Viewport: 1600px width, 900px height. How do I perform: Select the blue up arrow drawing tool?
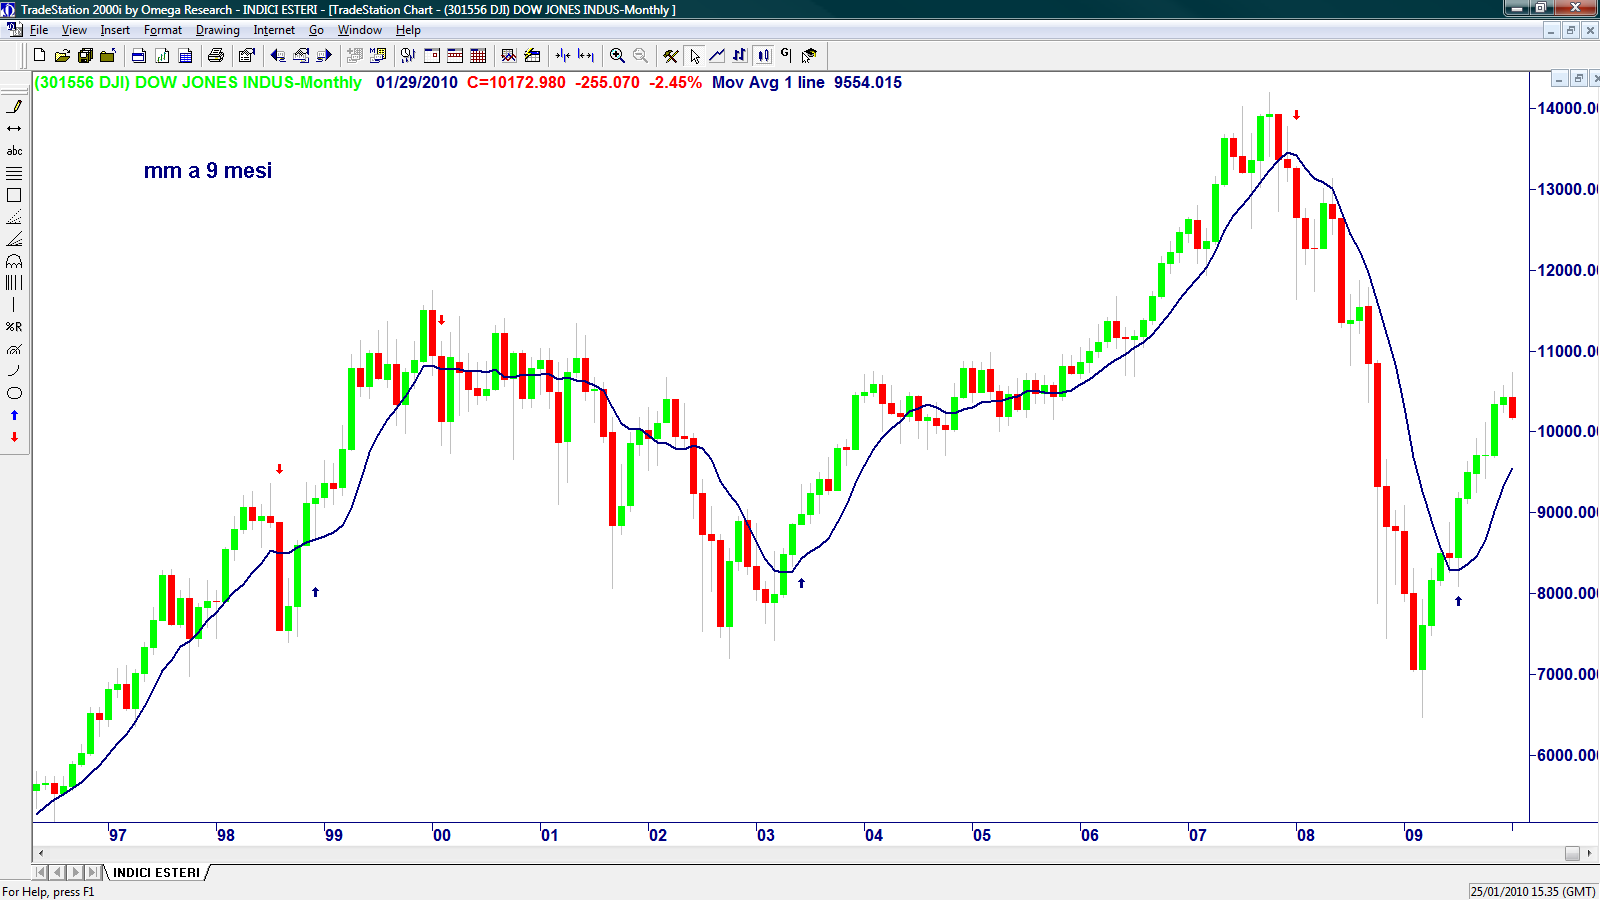14,415
